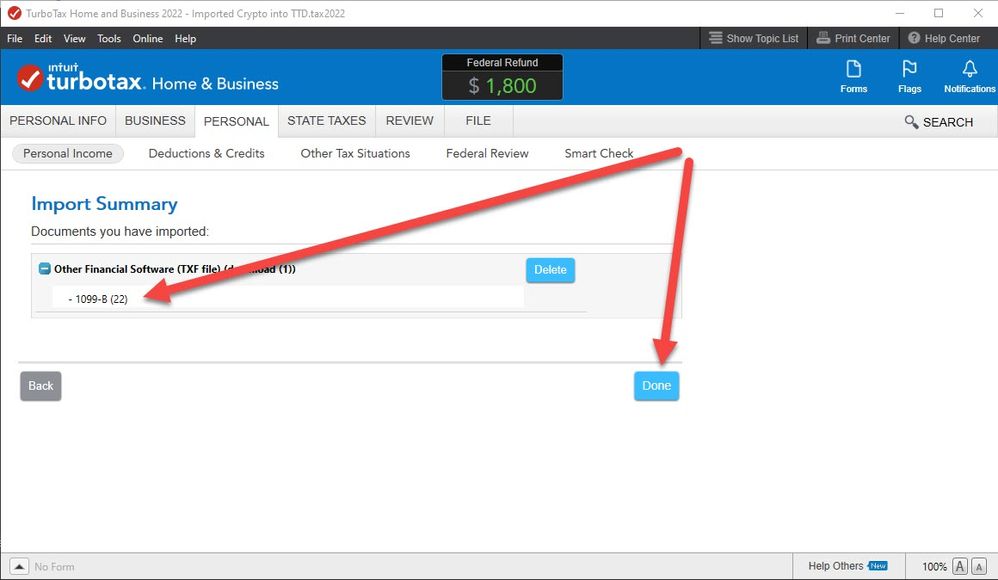Open the Forms icon
The width and height of the screenshot is (998, 580).
point(853,76)
